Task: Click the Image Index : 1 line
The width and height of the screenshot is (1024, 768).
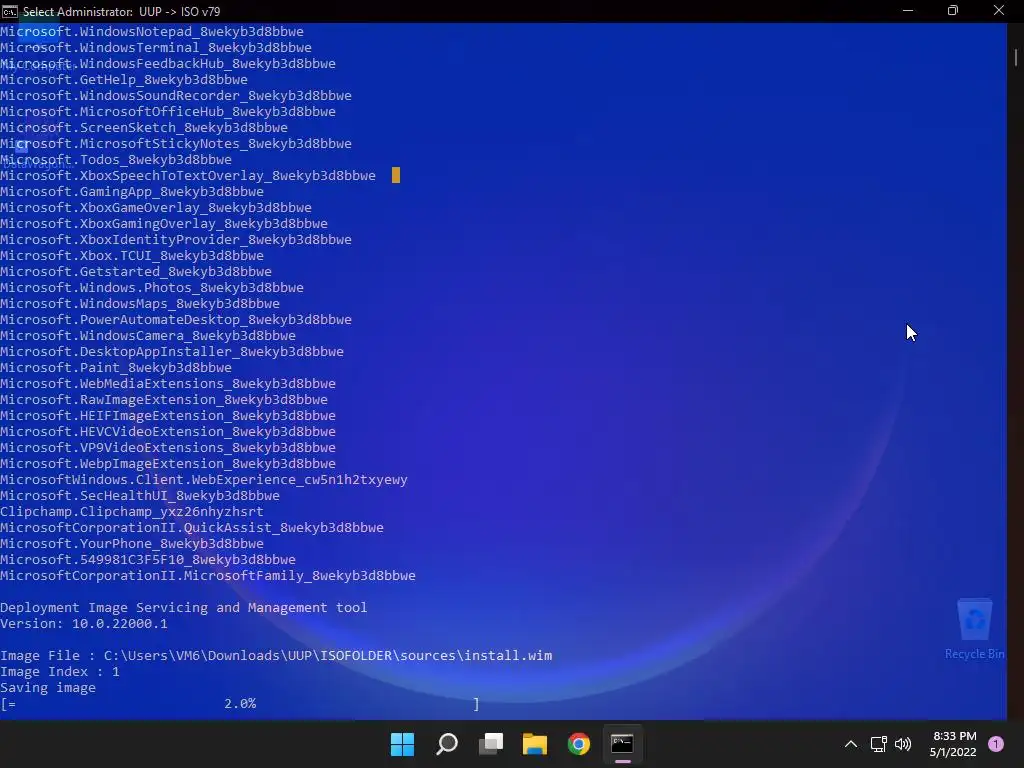Action: click(60, 671)
